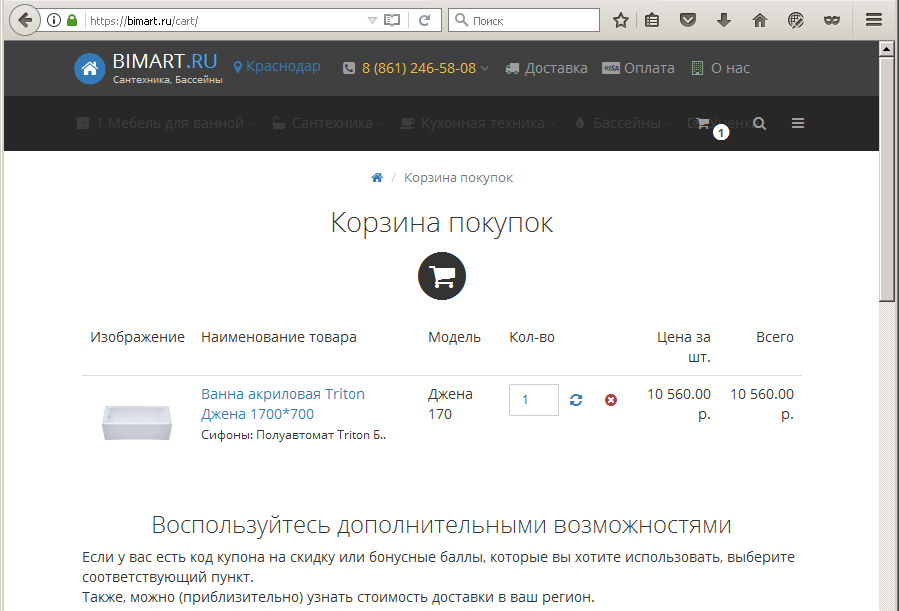Change the city 'Краснодар'

(277, 66)
